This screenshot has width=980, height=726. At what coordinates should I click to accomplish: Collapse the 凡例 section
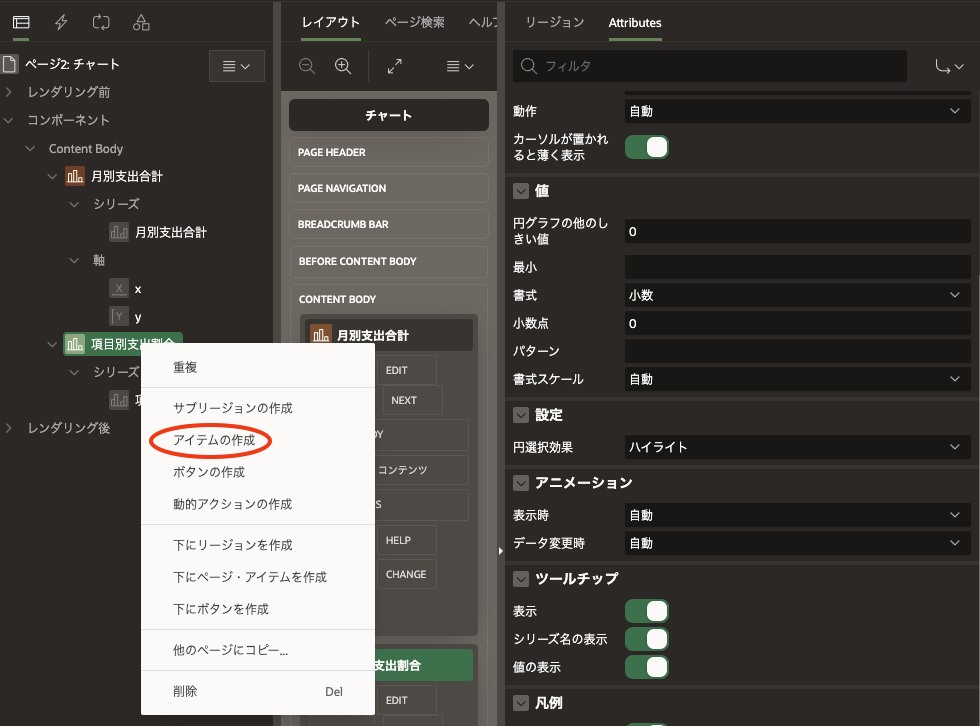coord(522,703)
